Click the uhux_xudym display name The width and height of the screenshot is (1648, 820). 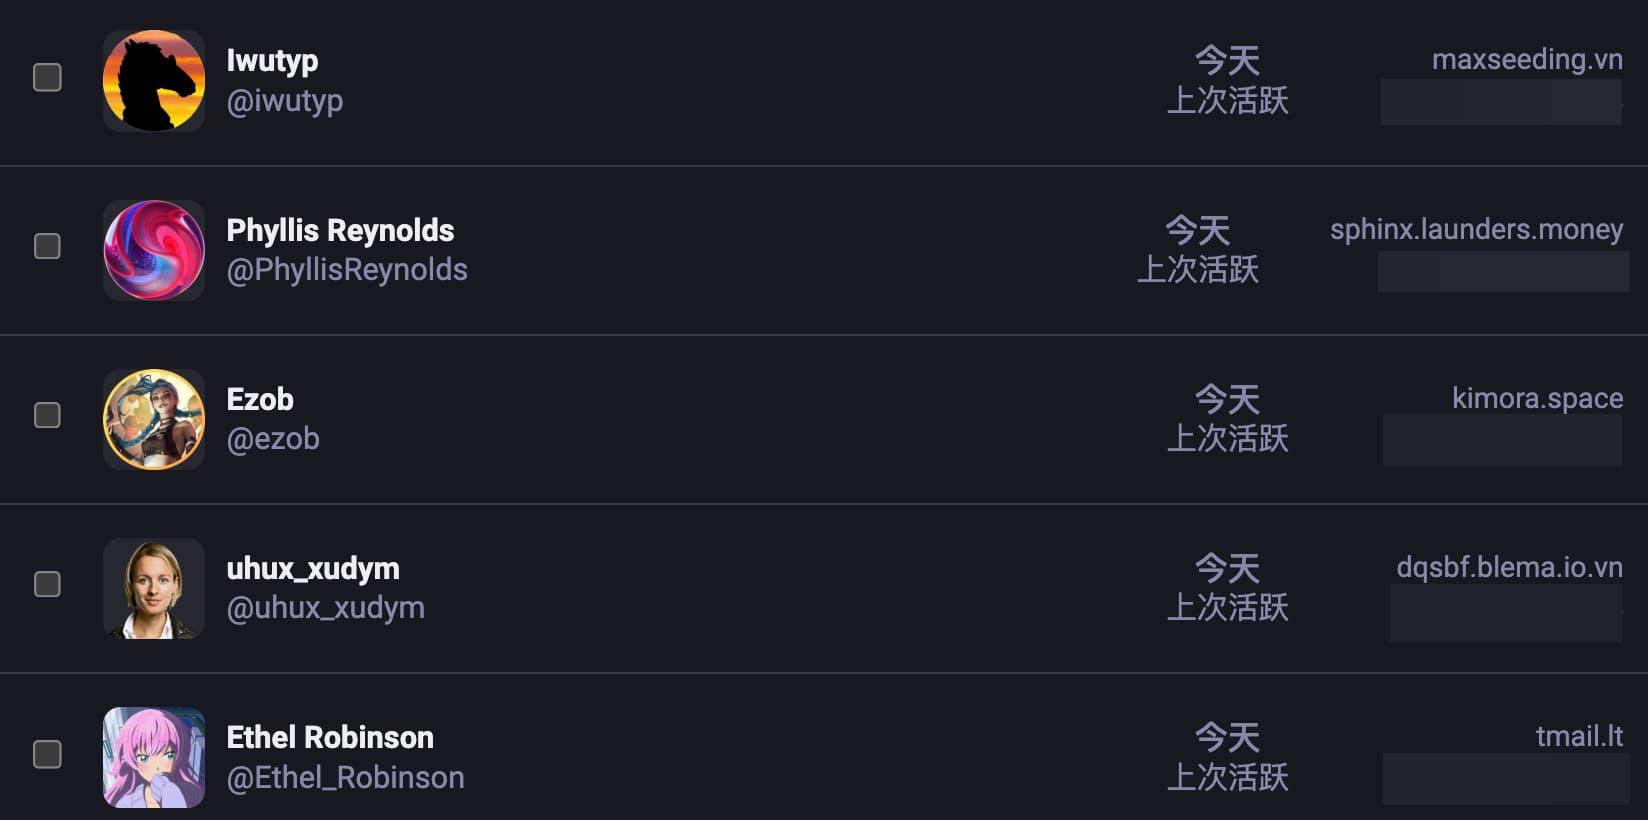click(x=313, y=568)
